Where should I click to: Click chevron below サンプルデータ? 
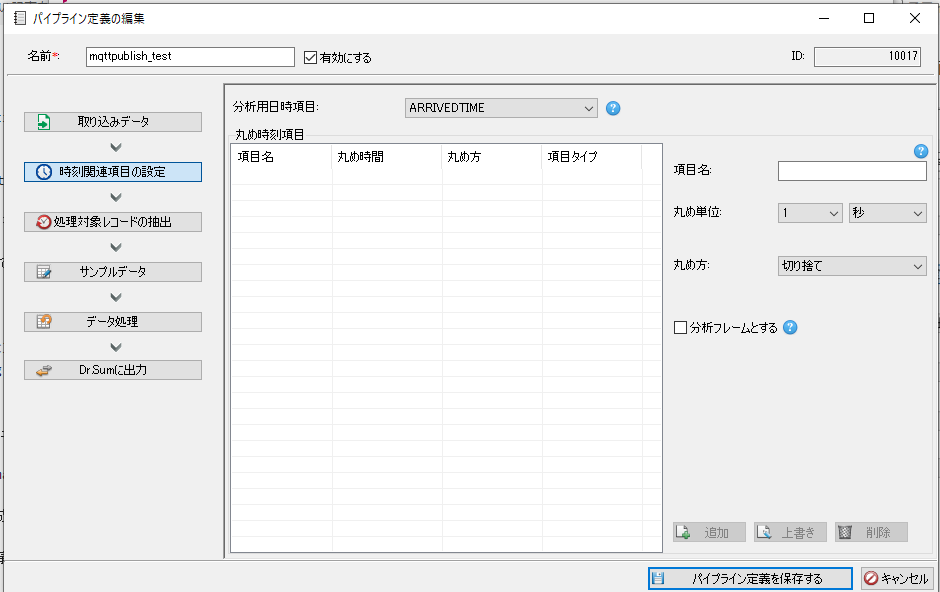click(116, 297)
